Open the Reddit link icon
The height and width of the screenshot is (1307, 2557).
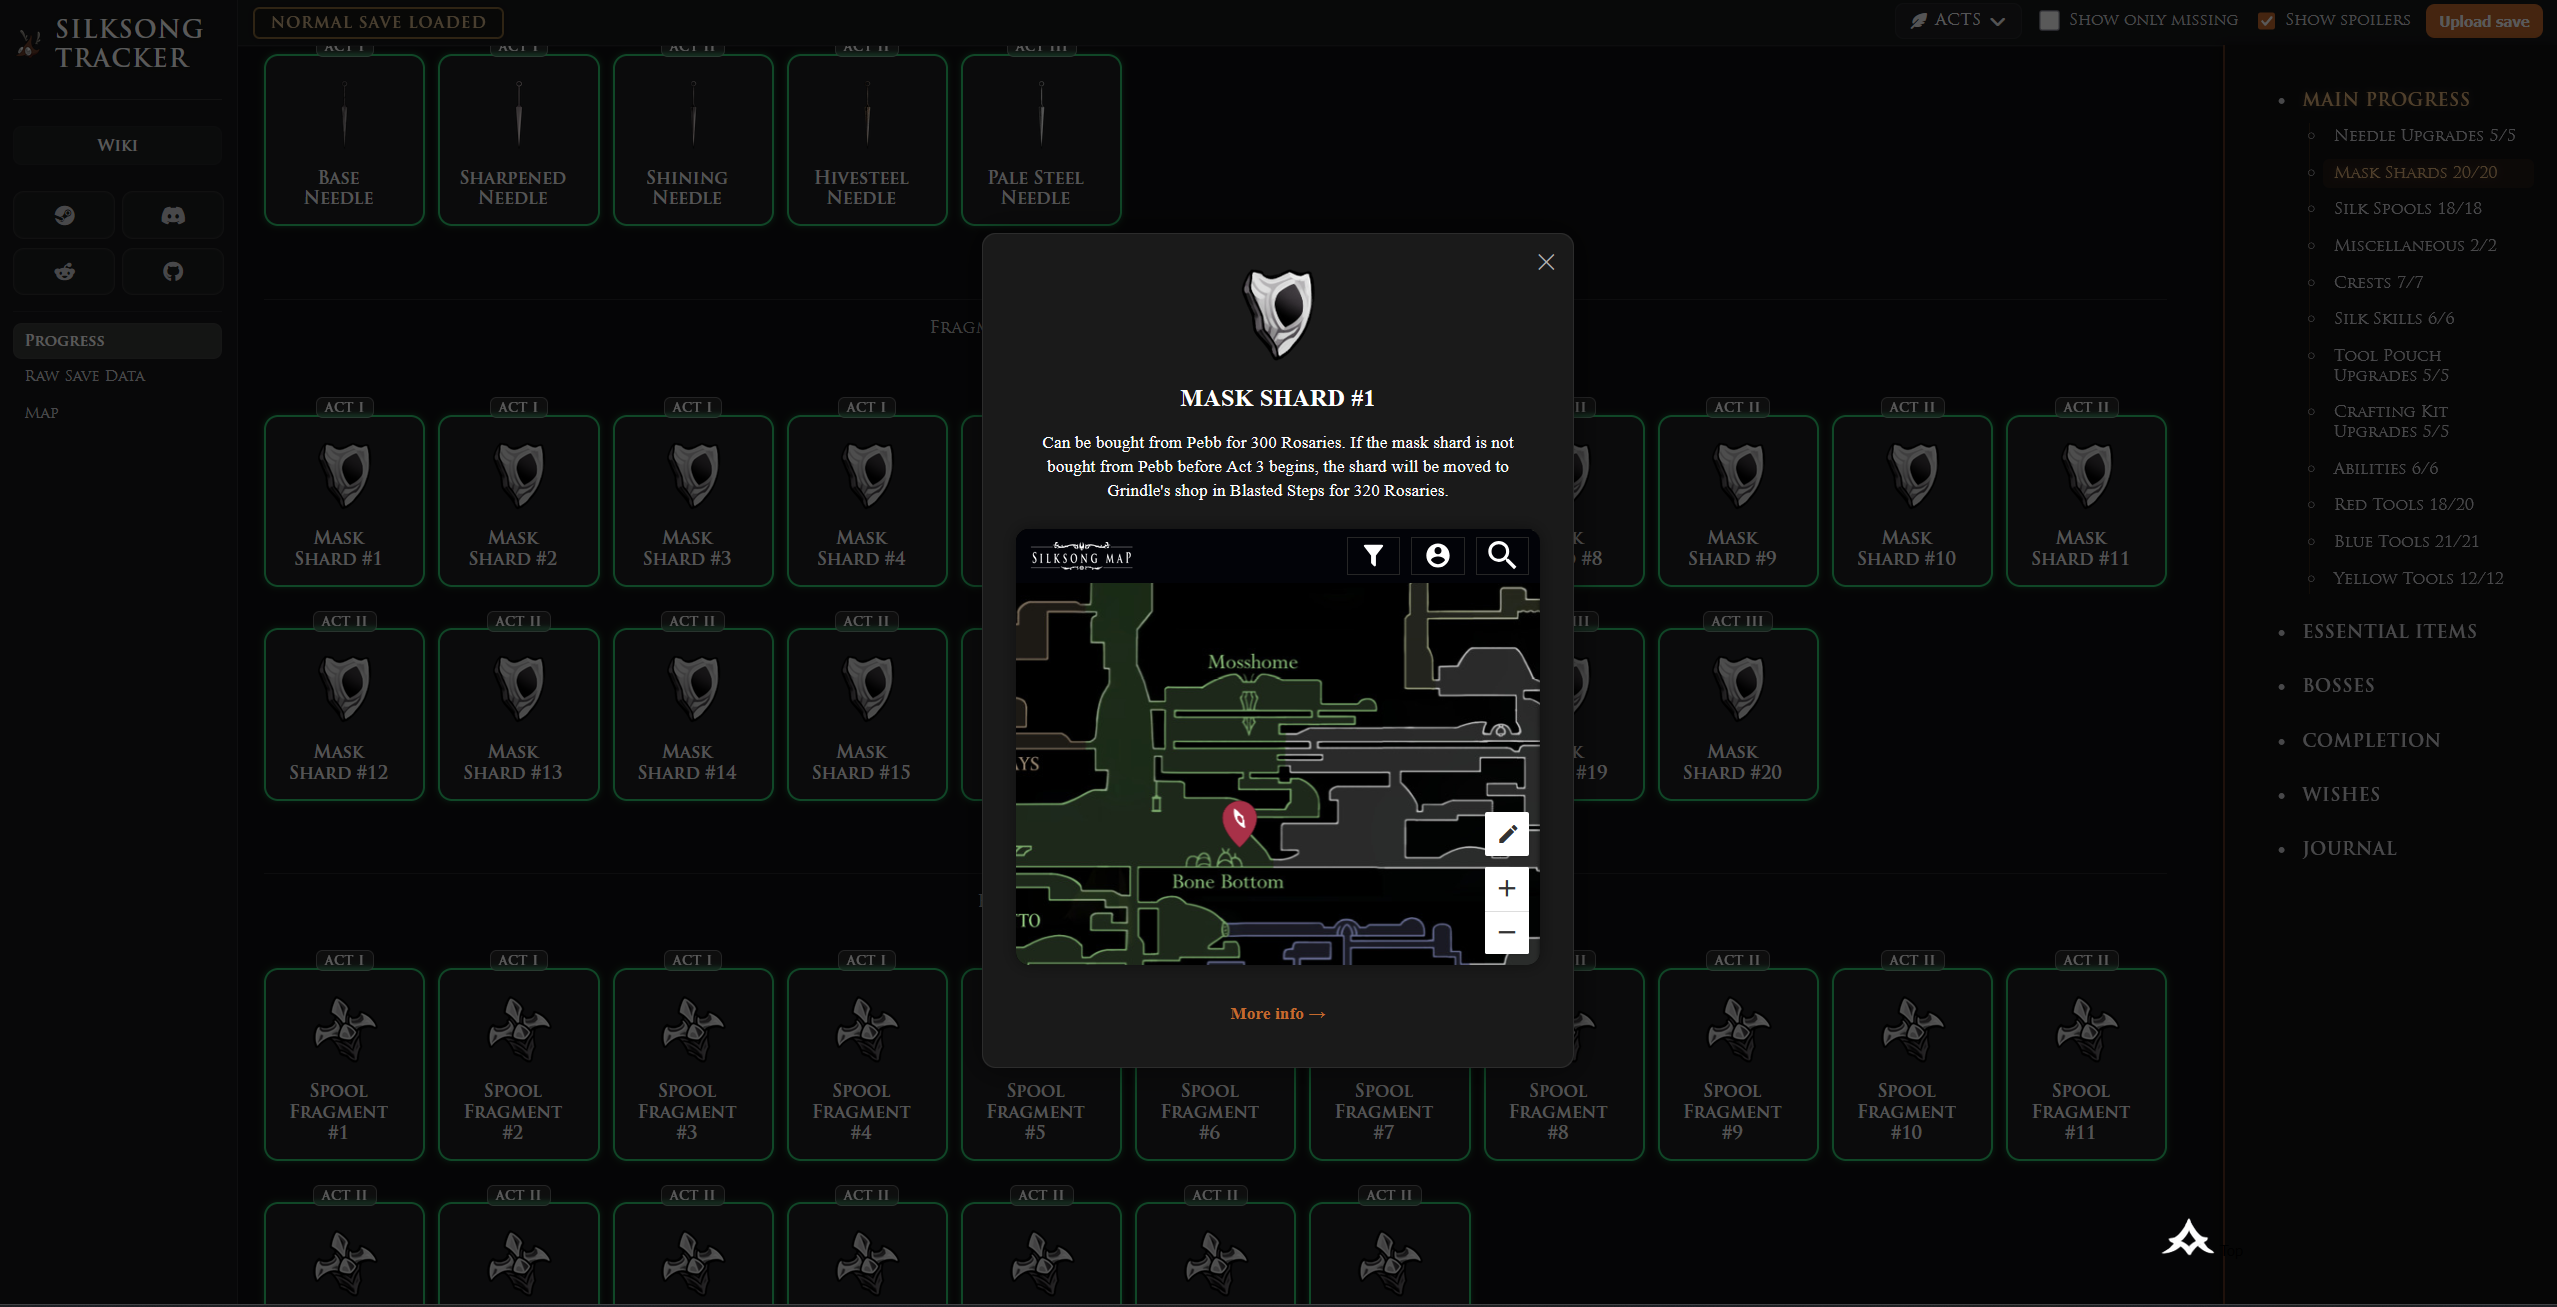pyautogui.click(x=65, y=271)
